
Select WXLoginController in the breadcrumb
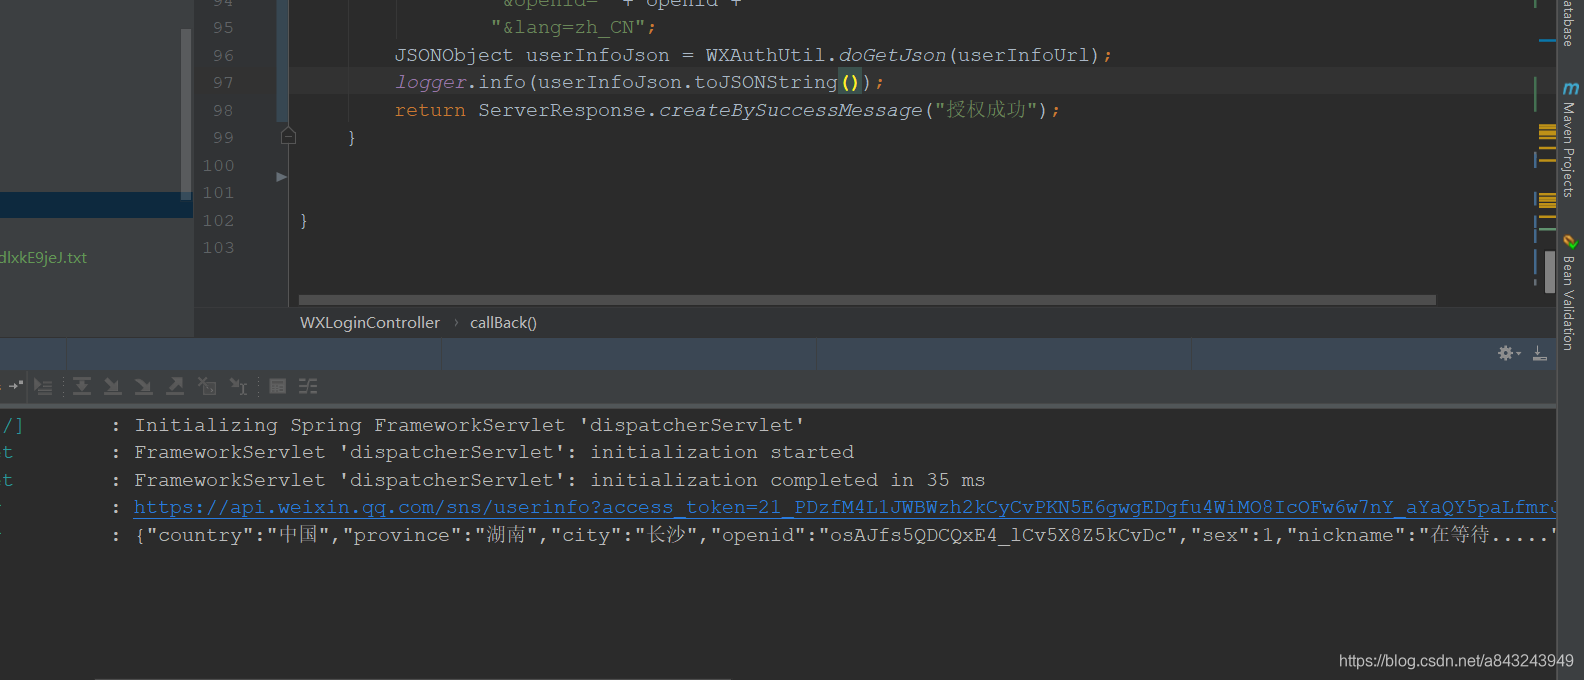point(370,323)
